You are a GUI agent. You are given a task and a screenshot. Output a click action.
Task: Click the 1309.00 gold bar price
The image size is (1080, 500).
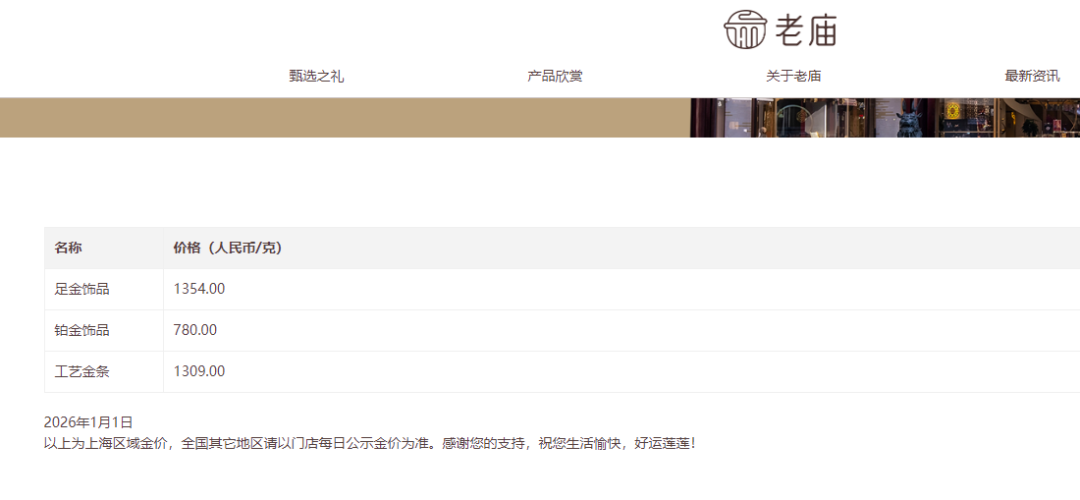(x=199, y=371)
